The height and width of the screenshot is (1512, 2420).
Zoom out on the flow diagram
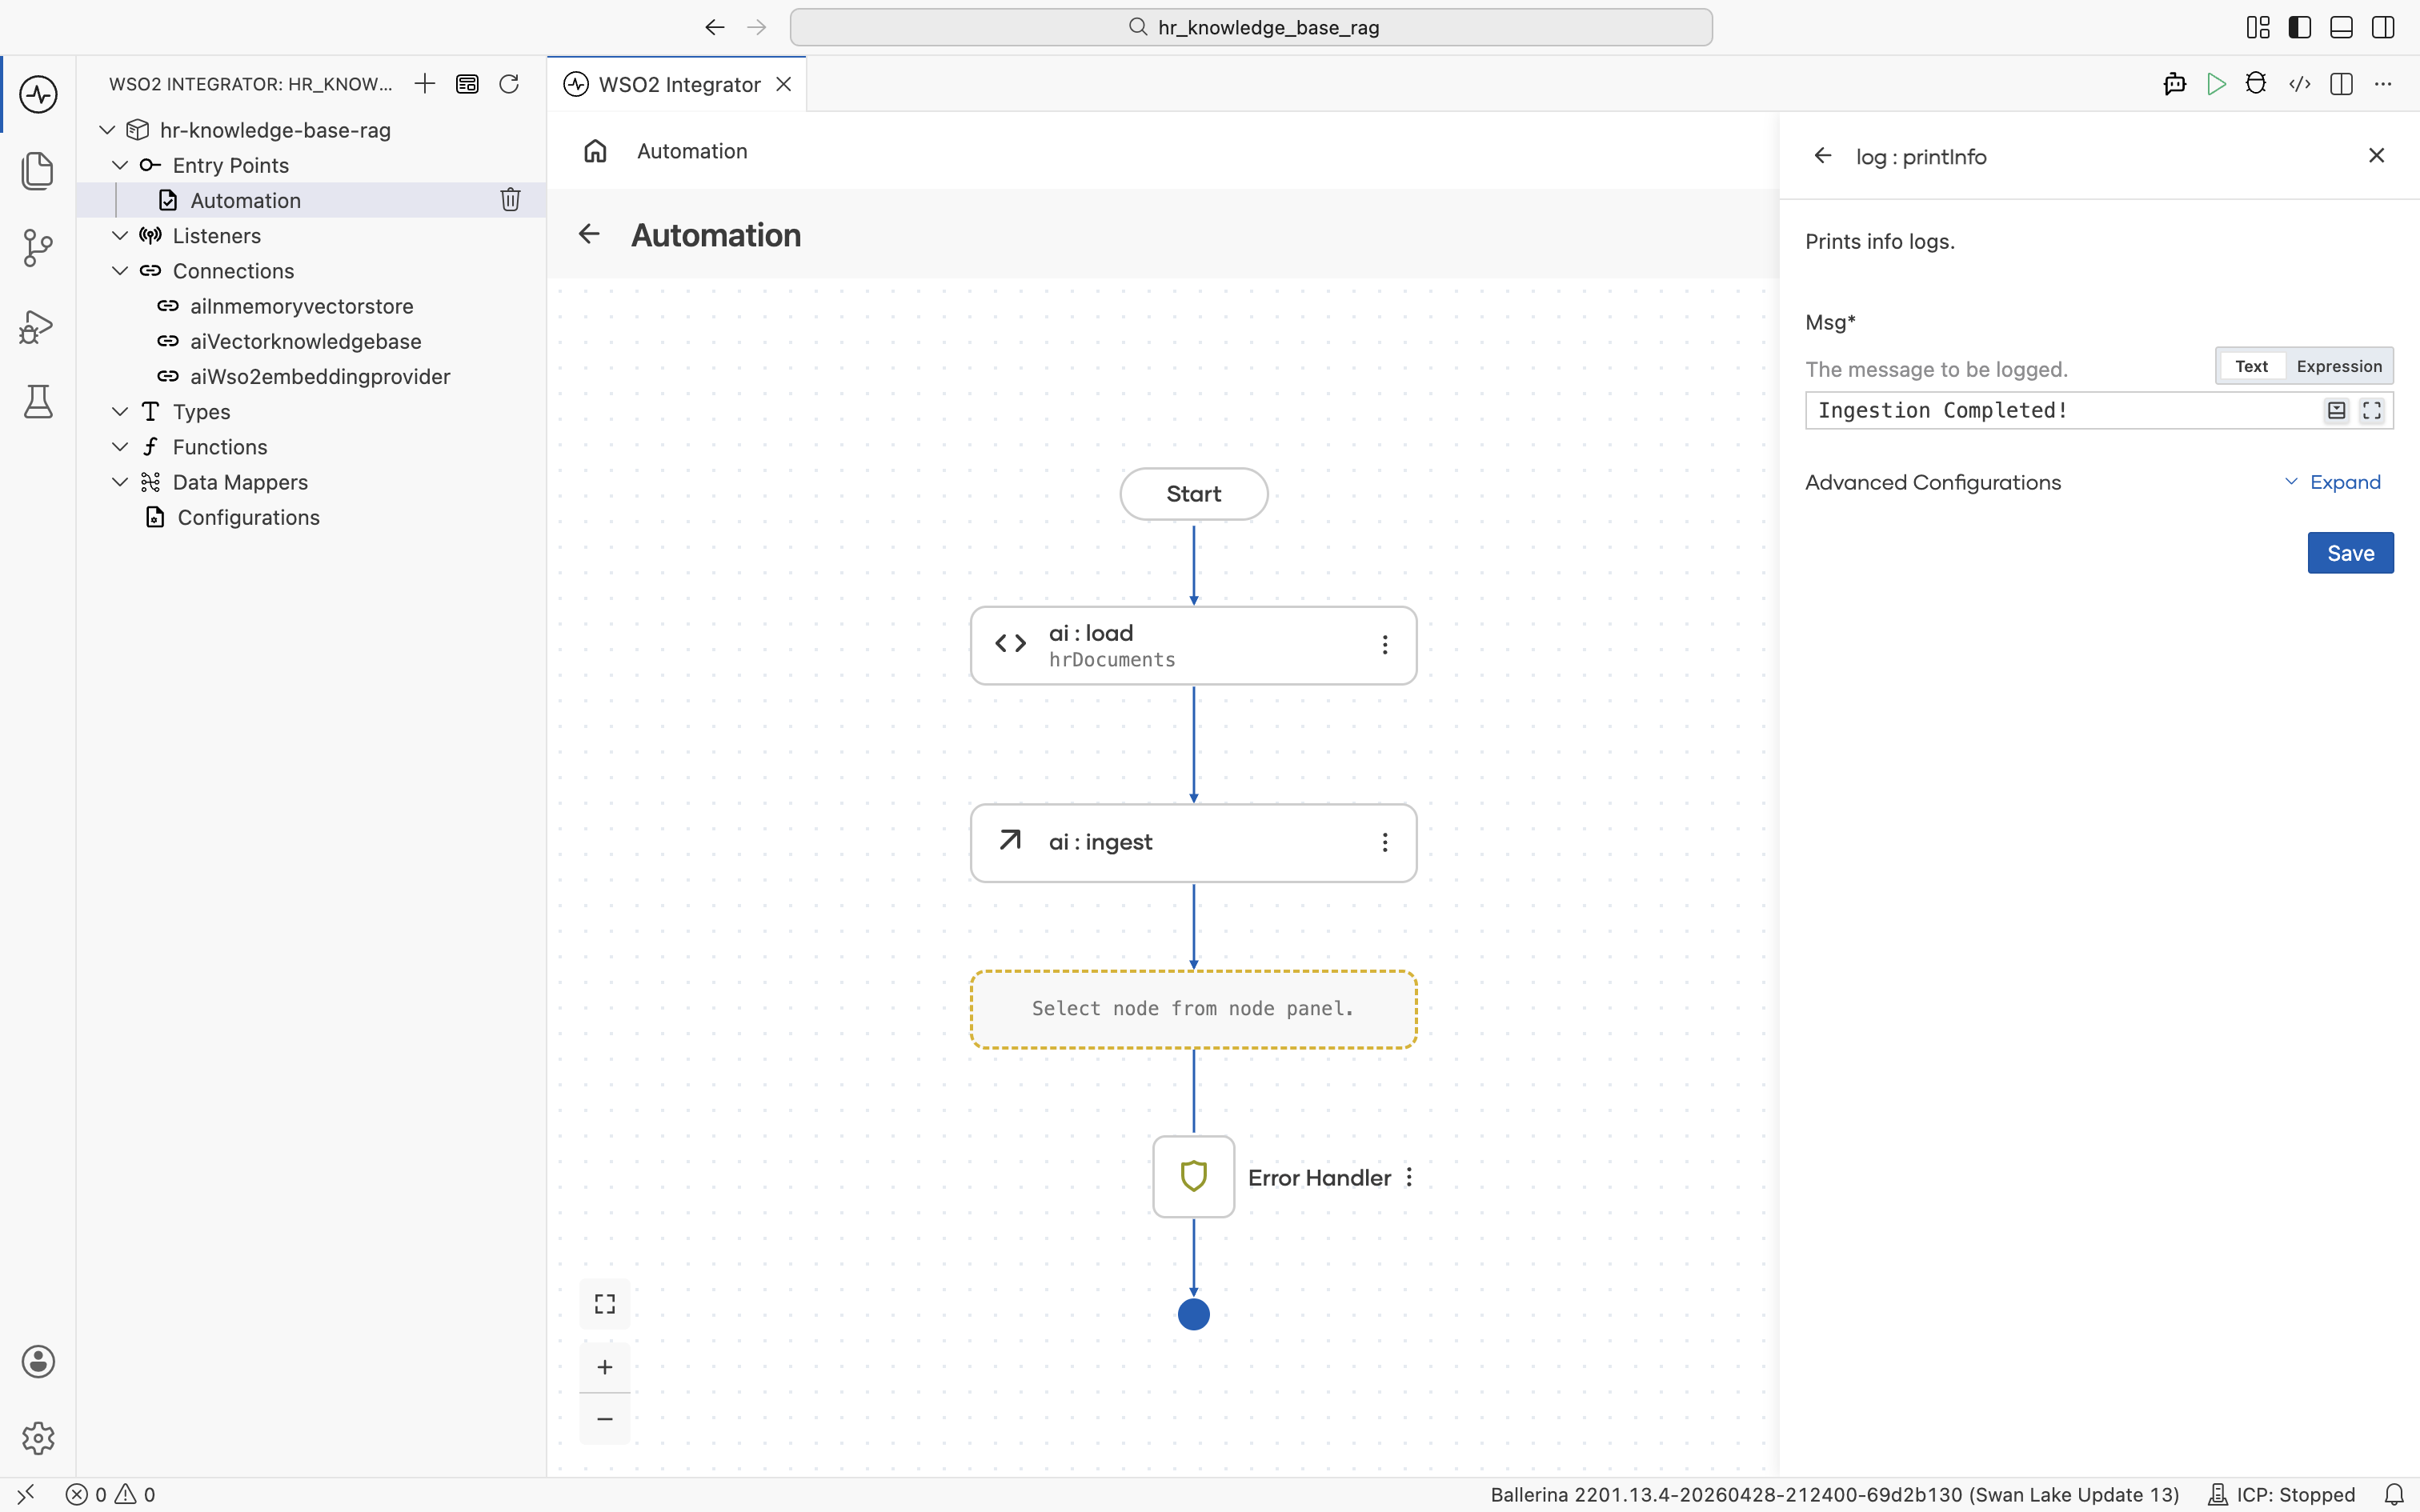tap(605, 1419)
